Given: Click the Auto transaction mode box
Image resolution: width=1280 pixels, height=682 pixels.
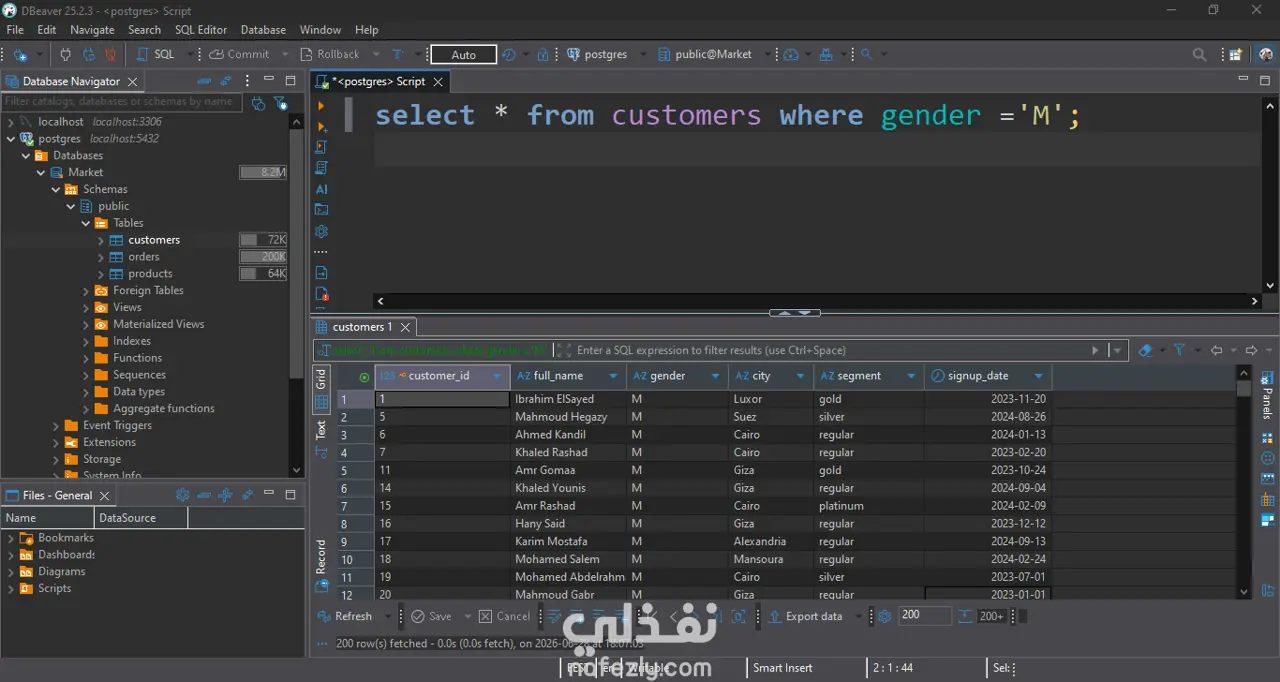Looking at the screenshot, I should click(x=463, y=55).
